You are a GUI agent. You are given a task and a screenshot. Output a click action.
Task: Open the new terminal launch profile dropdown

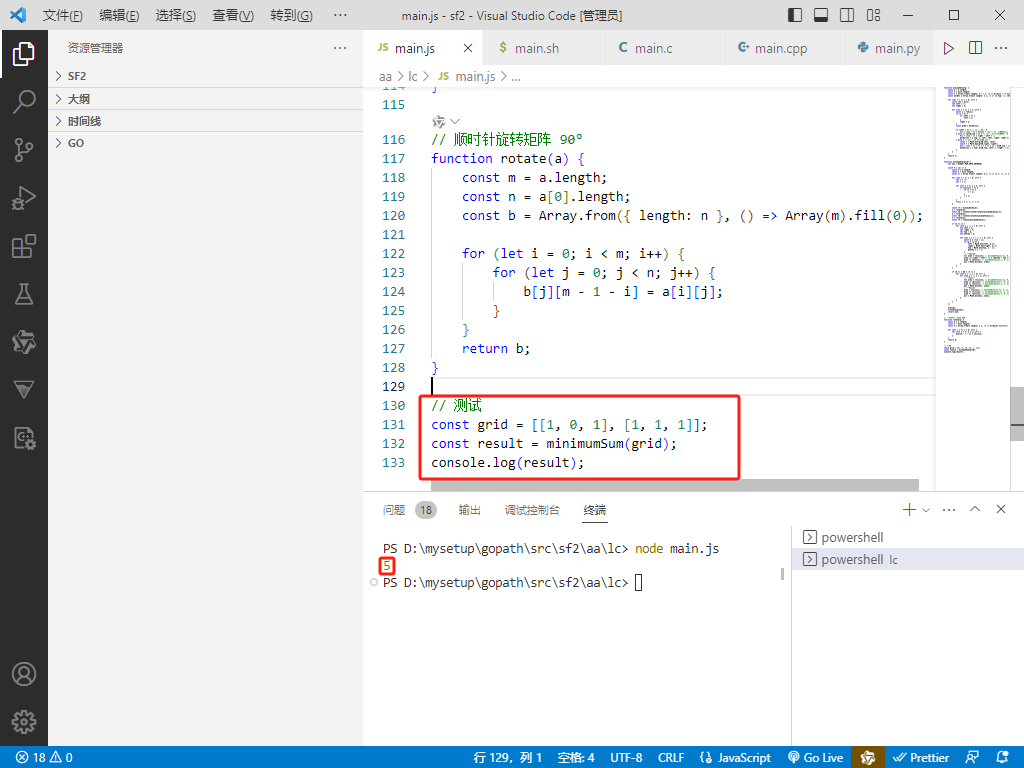point(925,510)
